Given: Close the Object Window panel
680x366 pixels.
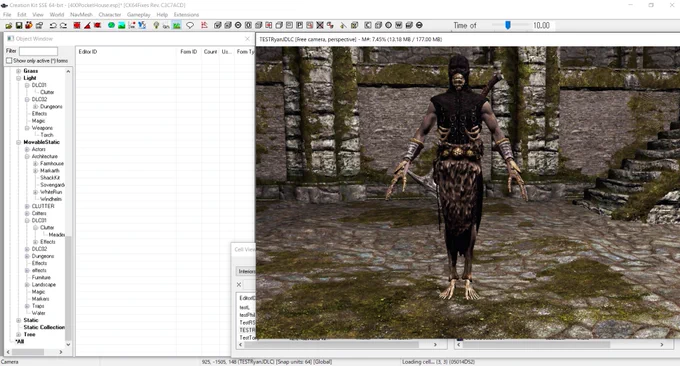Looking at the screenshot, I should pos(247,39).
